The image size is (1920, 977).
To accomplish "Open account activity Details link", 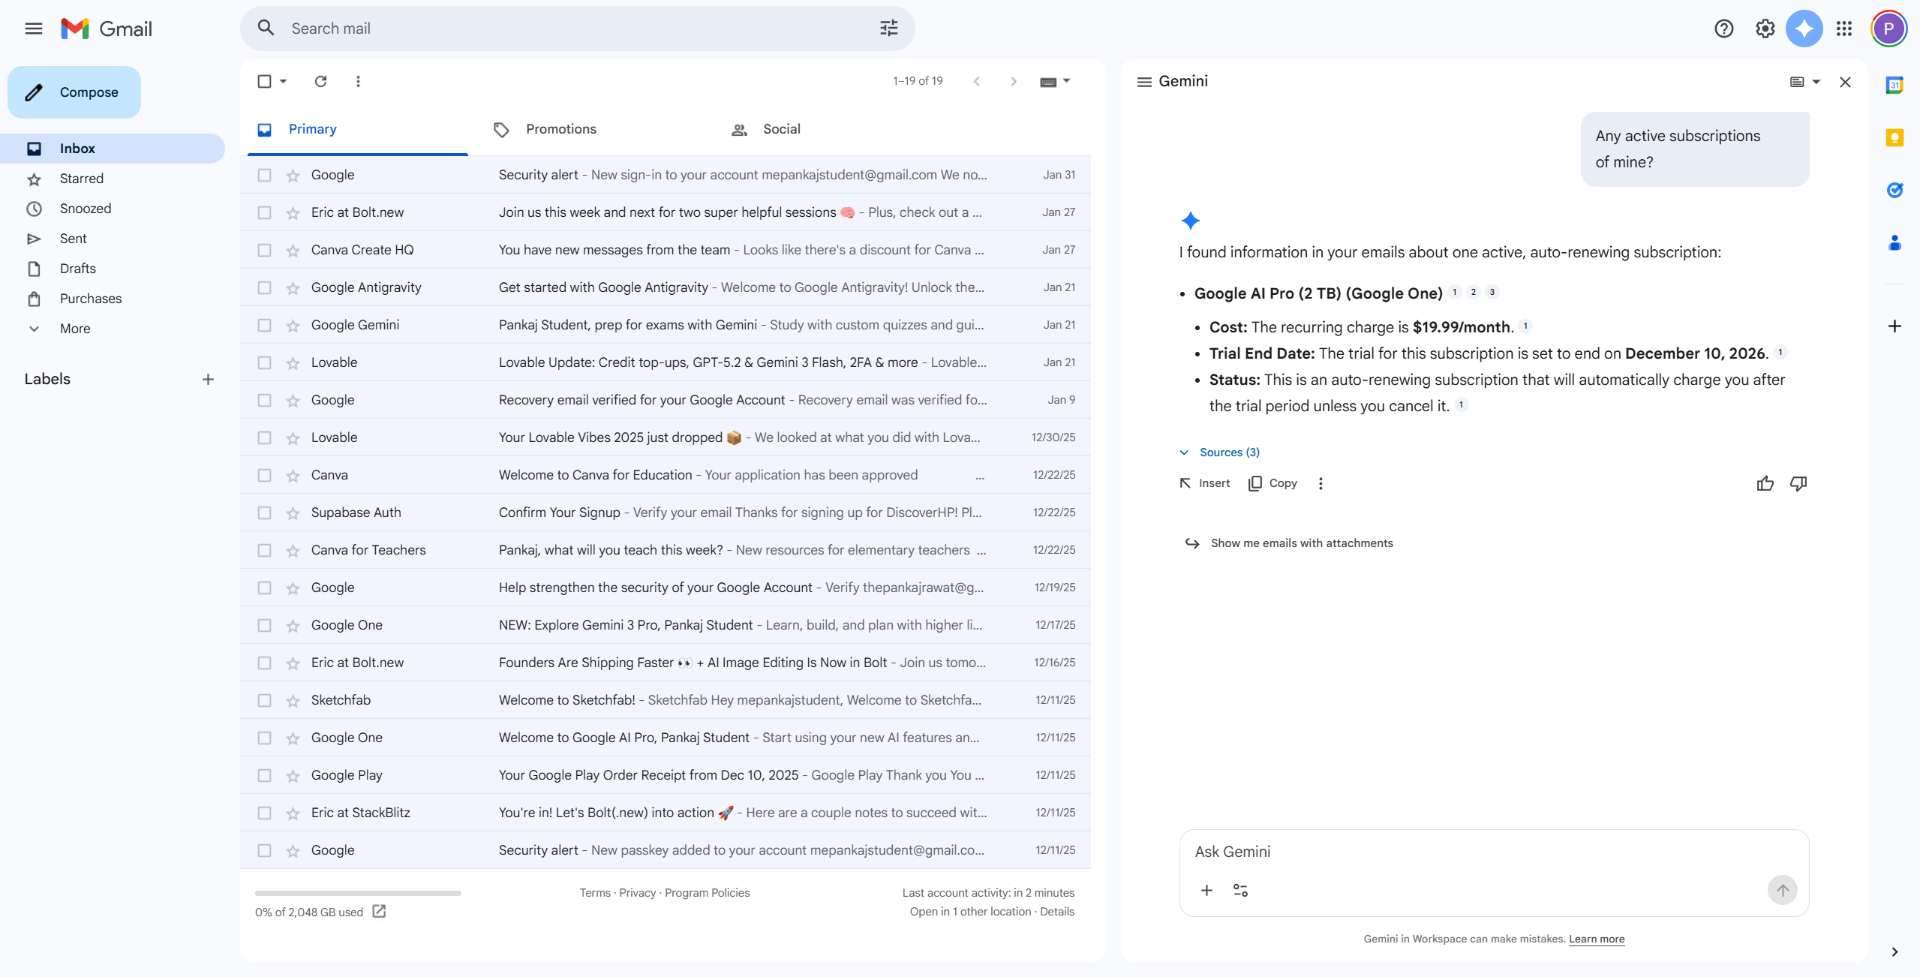I will tap(1057, 912).
